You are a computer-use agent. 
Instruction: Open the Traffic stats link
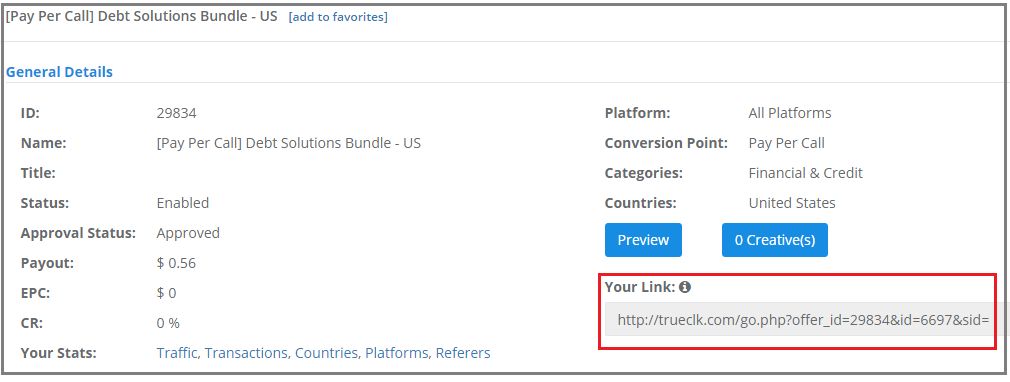click(x=178, y=353)
